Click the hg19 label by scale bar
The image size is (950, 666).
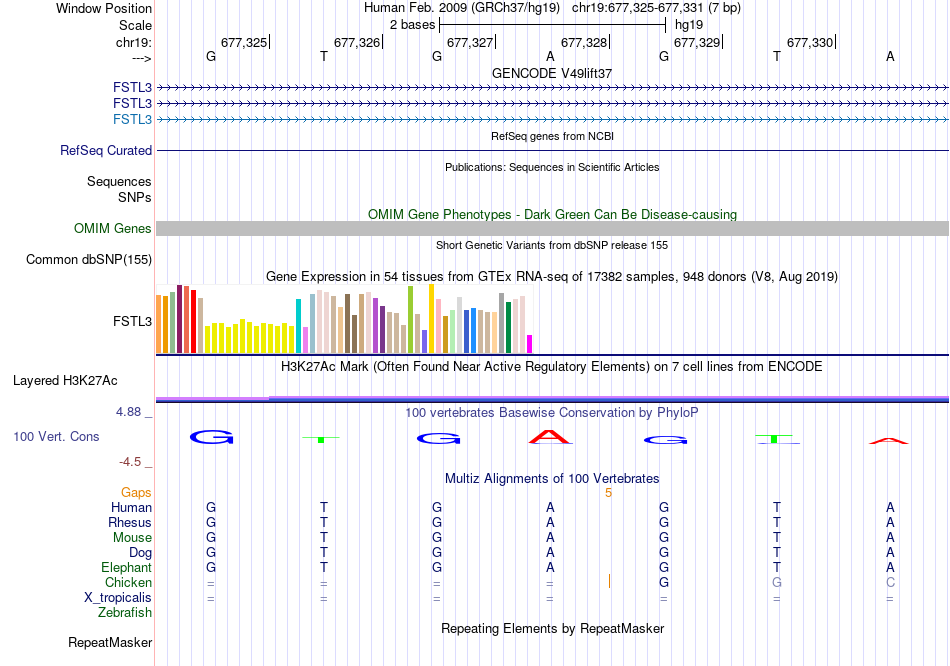(x=689, y=25)
